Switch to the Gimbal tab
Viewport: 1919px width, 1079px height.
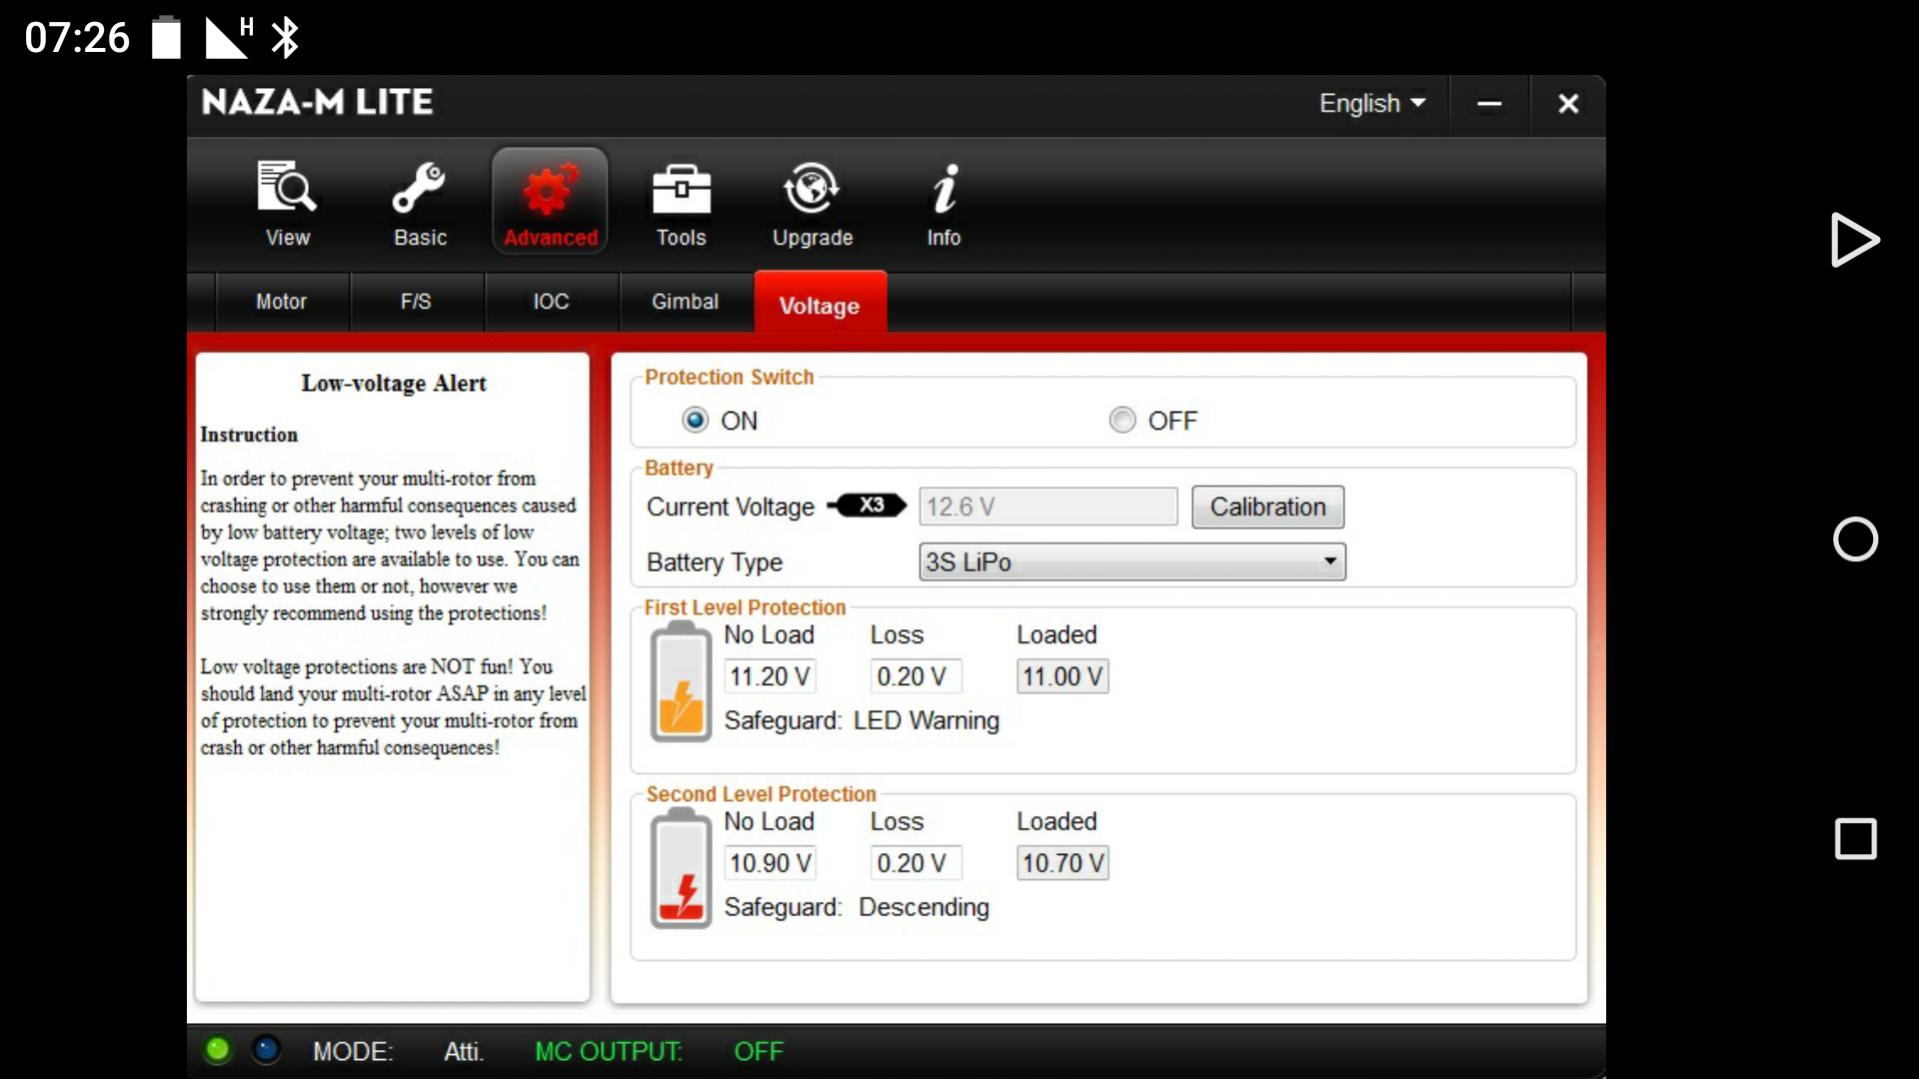(685, 301)
